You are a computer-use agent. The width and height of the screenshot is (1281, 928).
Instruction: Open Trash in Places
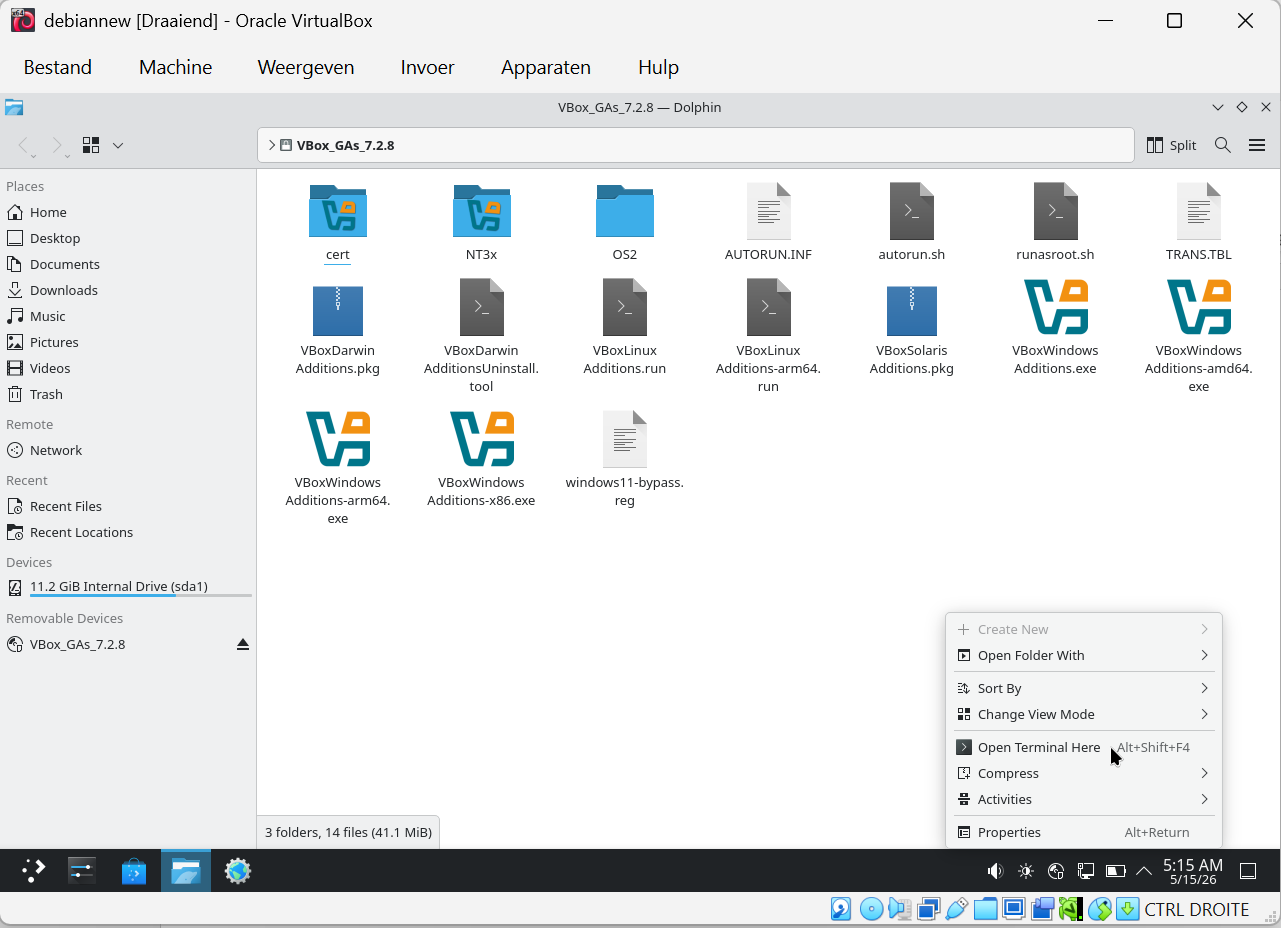[x=128, y=394]
